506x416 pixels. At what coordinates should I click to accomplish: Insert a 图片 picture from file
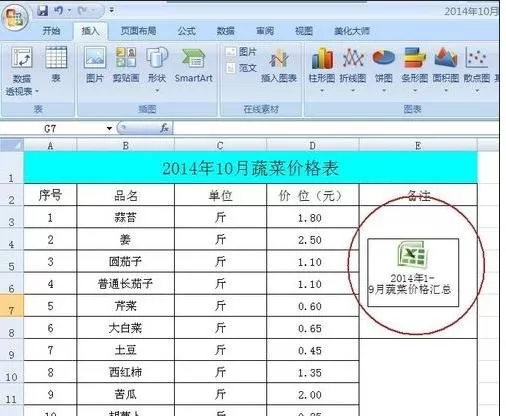[95, 65]
